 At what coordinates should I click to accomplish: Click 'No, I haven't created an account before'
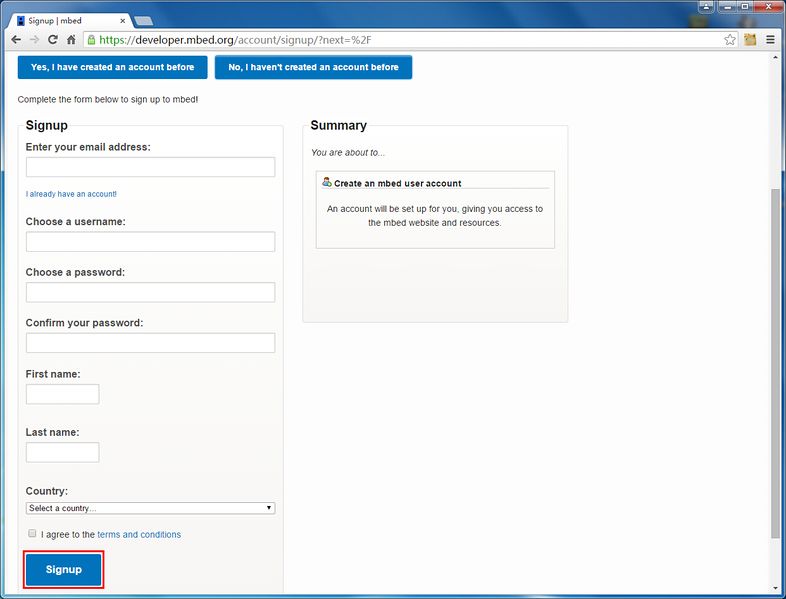pos(313,67)
